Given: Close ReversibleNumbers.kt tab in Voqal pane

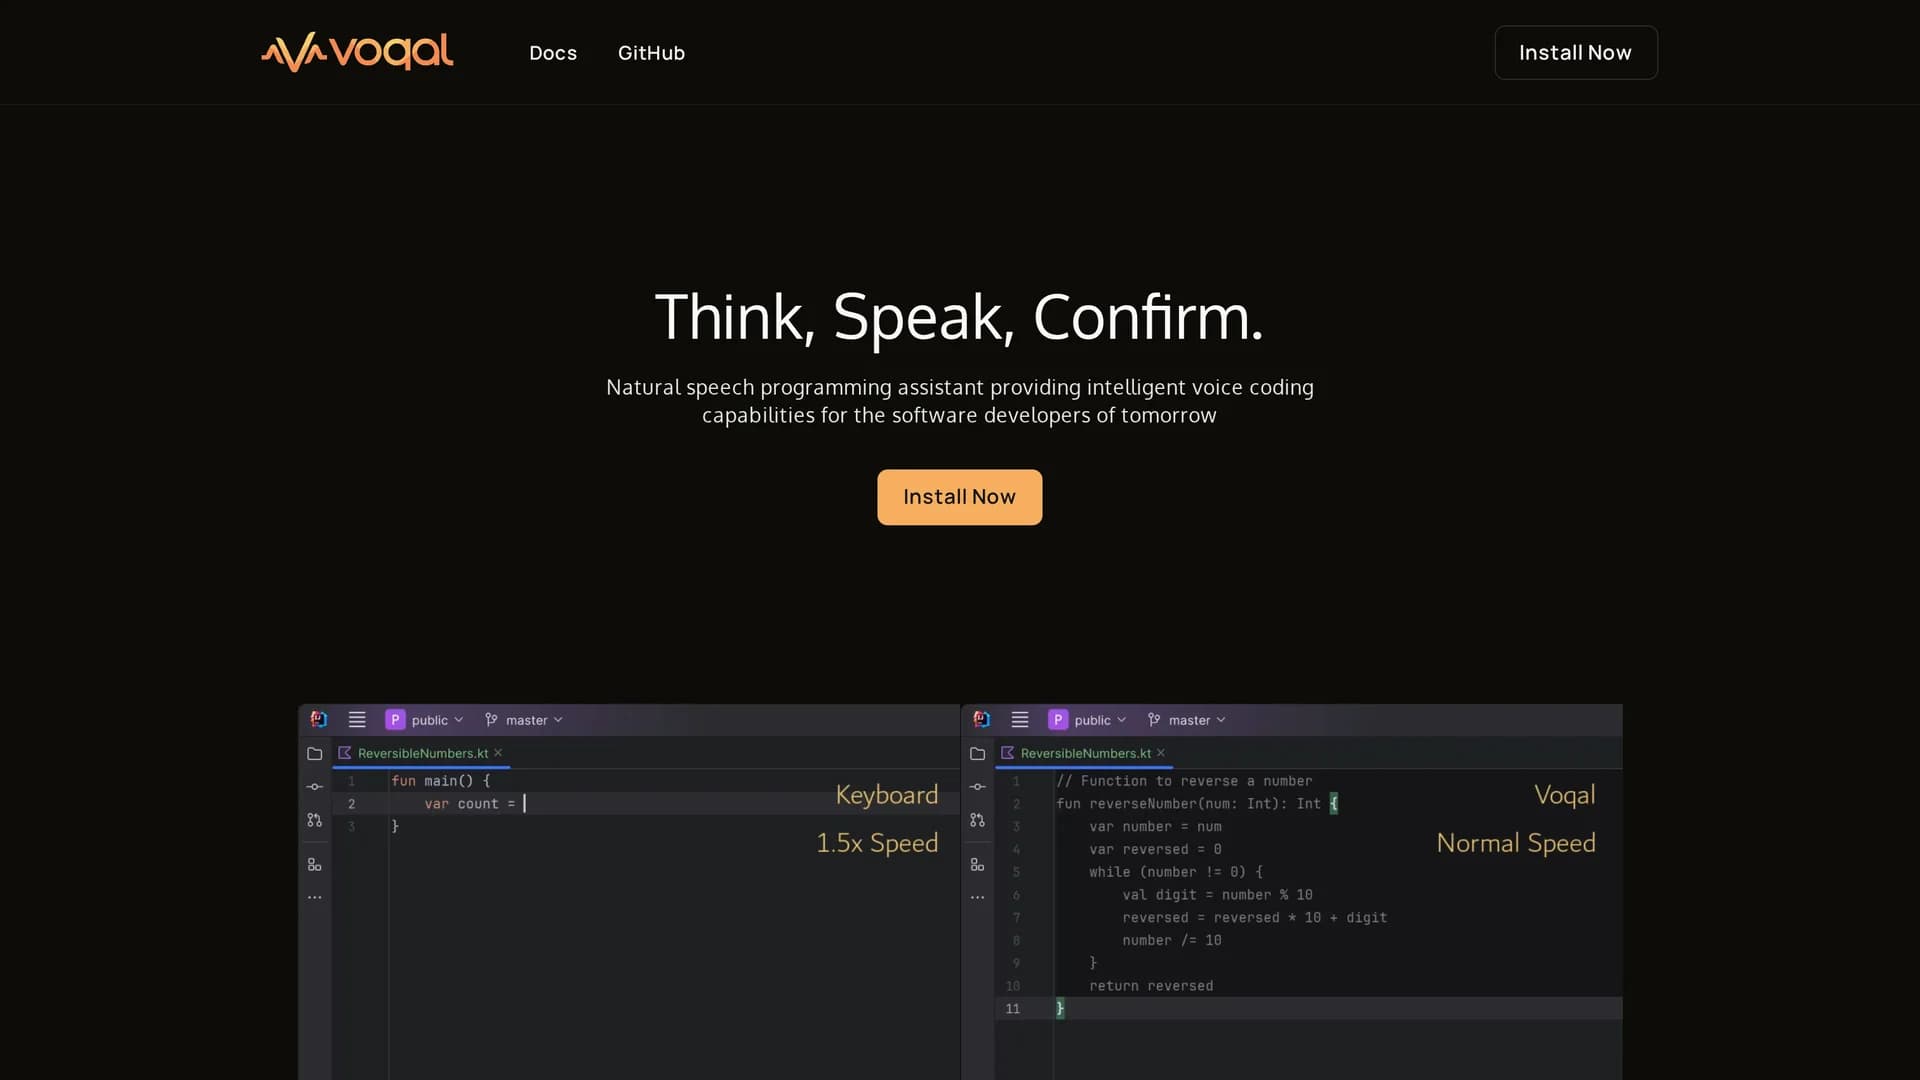Looking at the screenshot, I should click(x=1161, y=753).
